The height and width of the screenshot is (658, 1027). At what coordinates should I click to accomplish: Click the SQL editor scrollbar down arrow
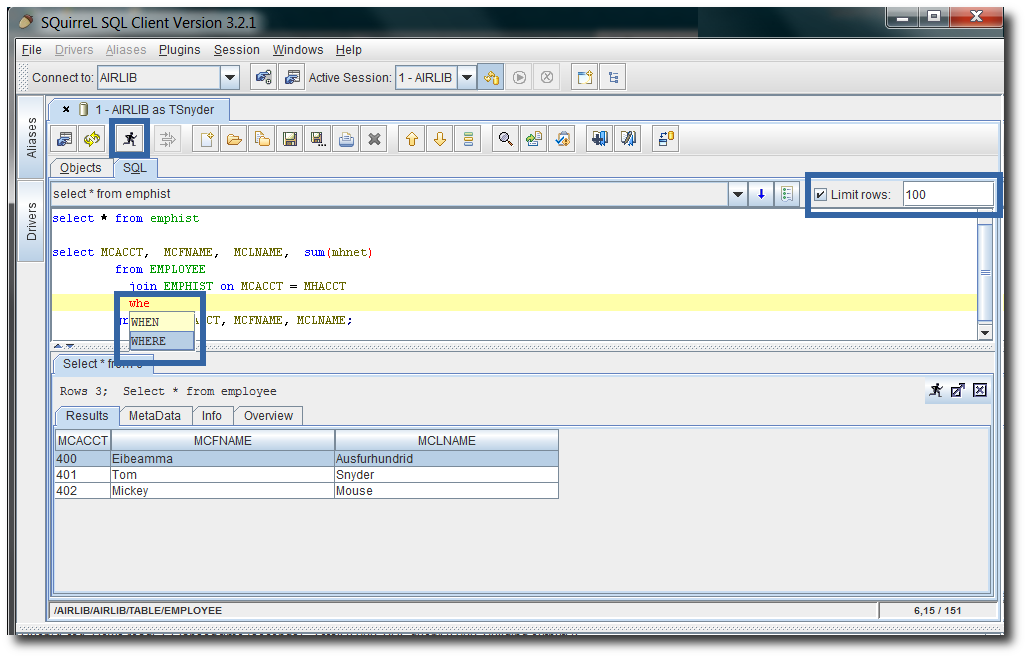point(985,332)
